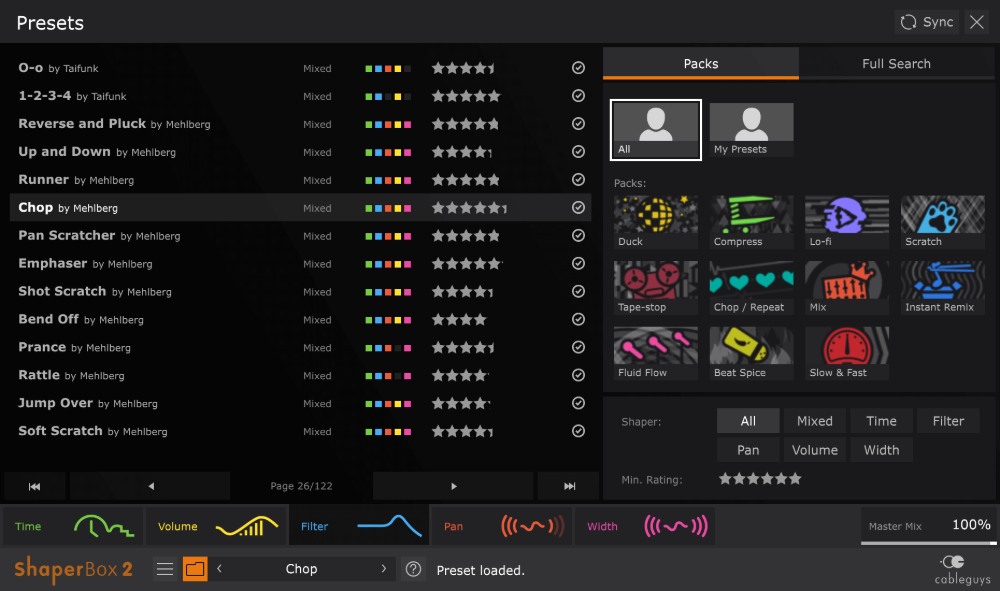
Task: Load the previous preset with left chevron
Action: click(219, 569)
